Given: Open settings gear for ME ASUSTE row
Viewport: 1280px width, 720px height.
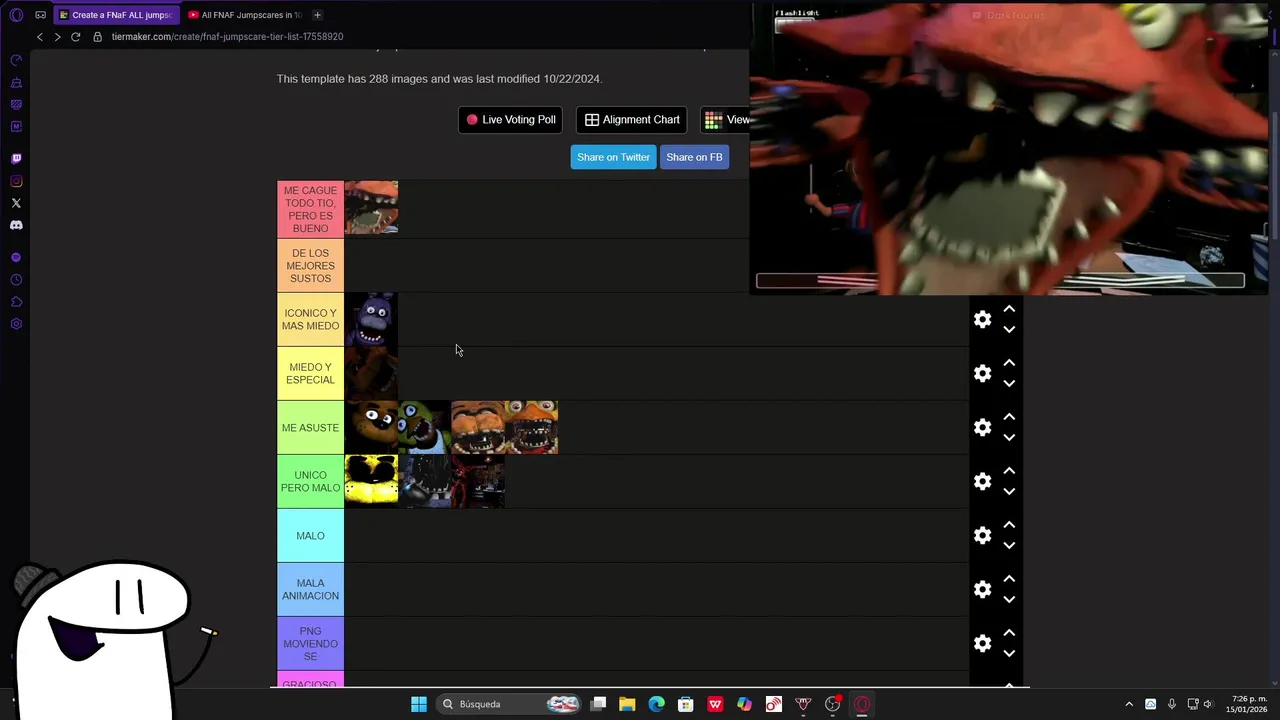Looking at the screenshot, I should 983,427.
